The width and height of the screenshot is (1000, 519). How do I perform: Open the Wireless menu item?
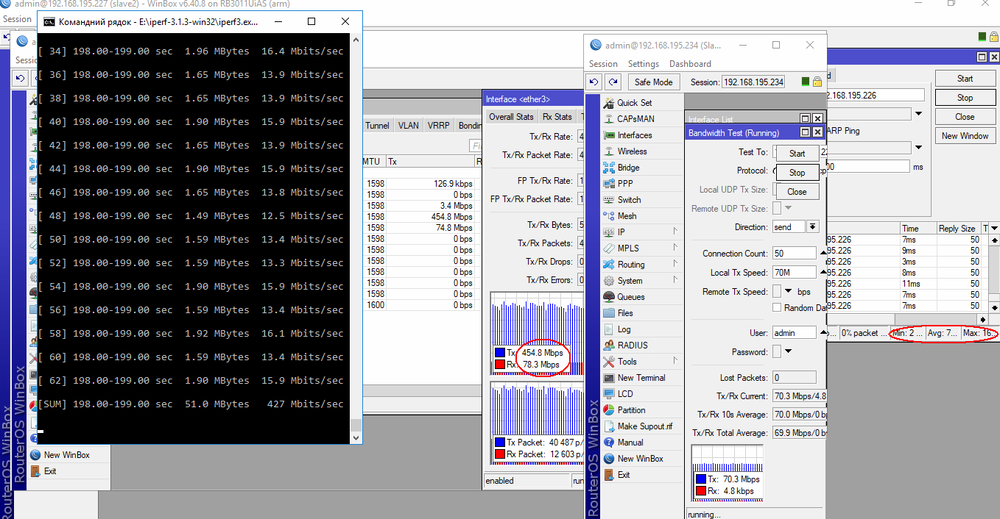[625, 151]
